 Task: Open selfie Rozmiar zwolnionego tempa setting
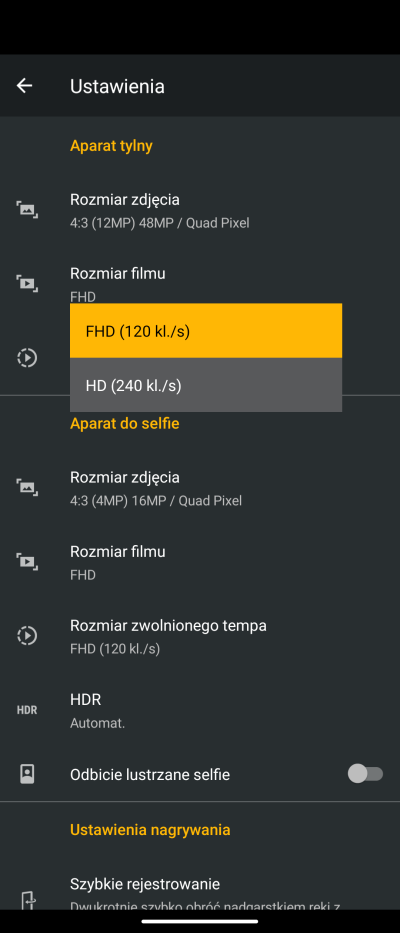200,636
